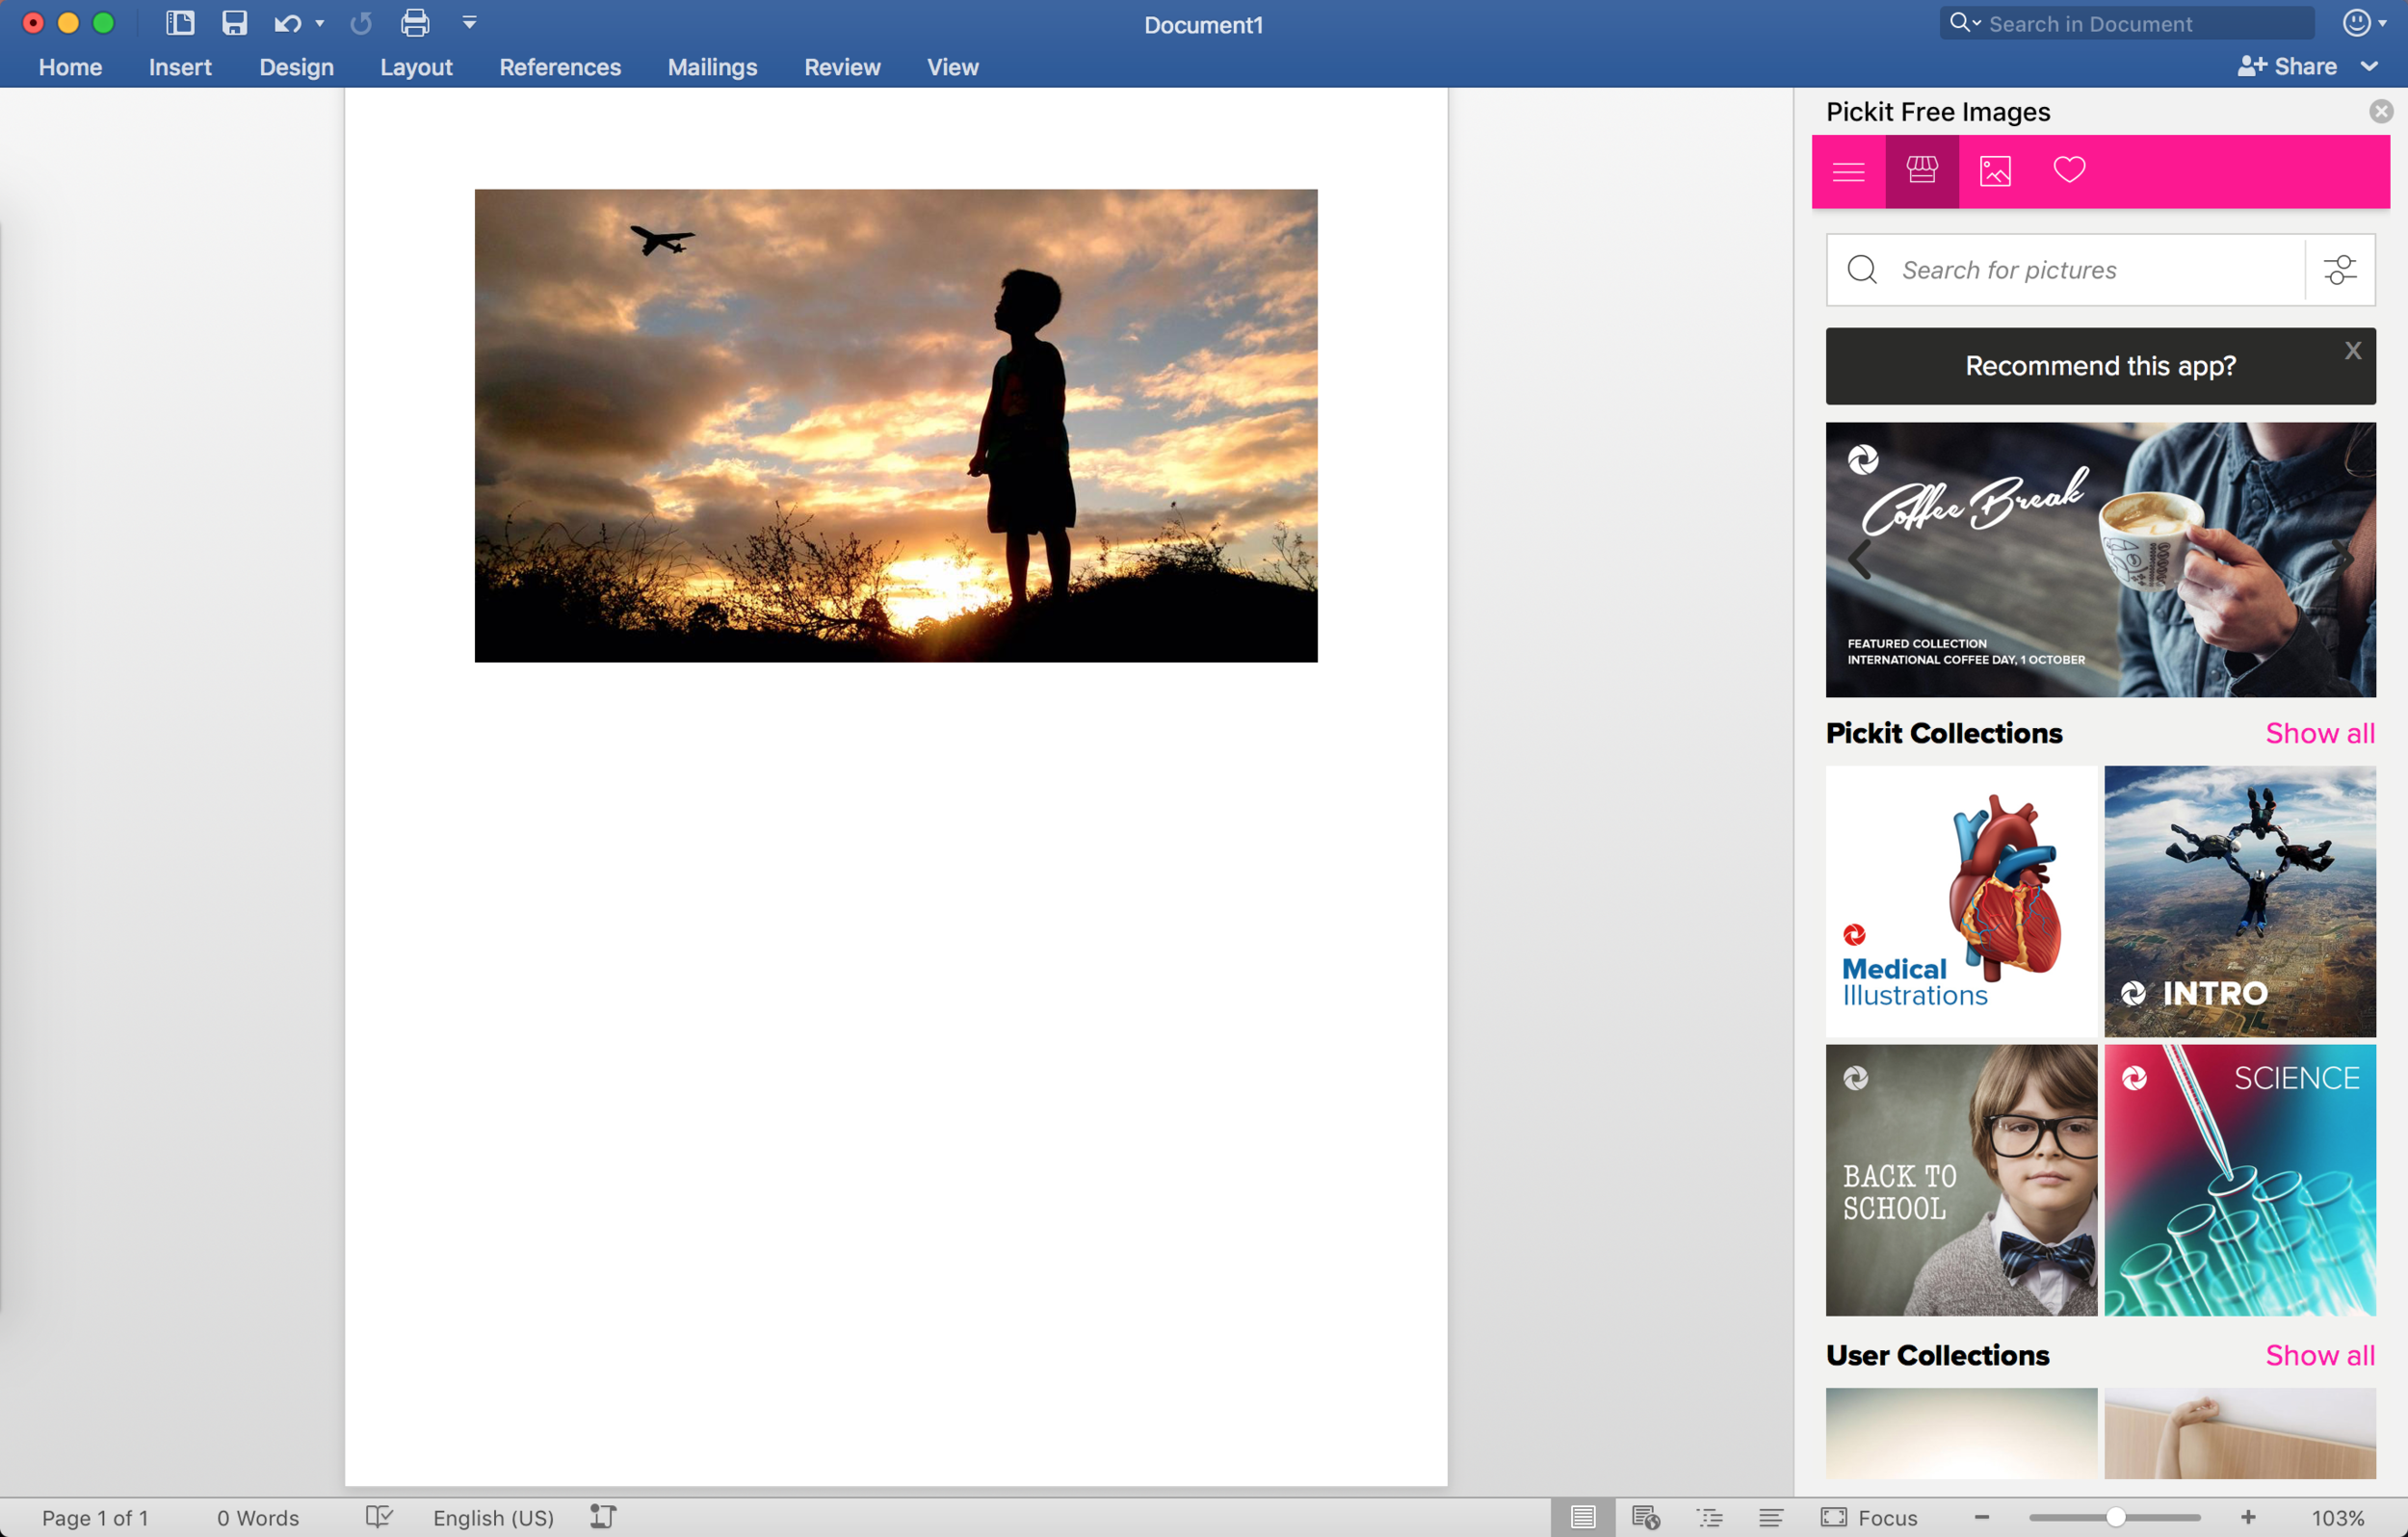Screen dimensions: 2408x1537
Task: Click the Print icon in title bar
Action: pos(415,23)
